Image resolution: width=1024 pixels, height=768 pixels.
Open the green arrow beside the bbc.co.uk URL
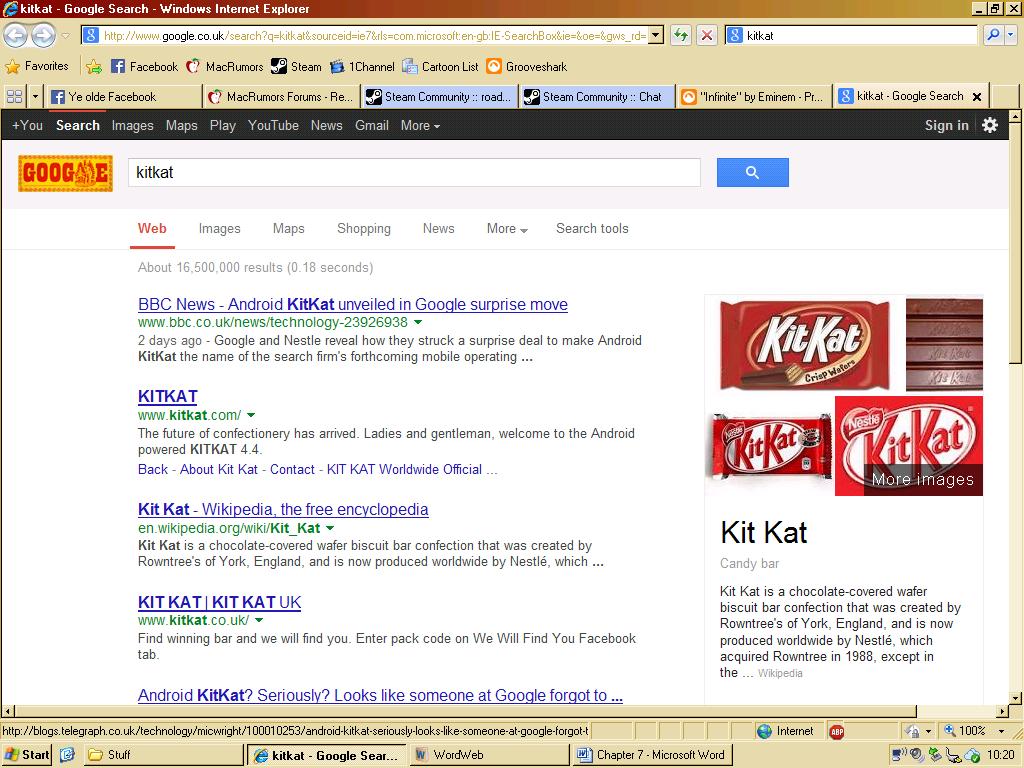(418, 323)
